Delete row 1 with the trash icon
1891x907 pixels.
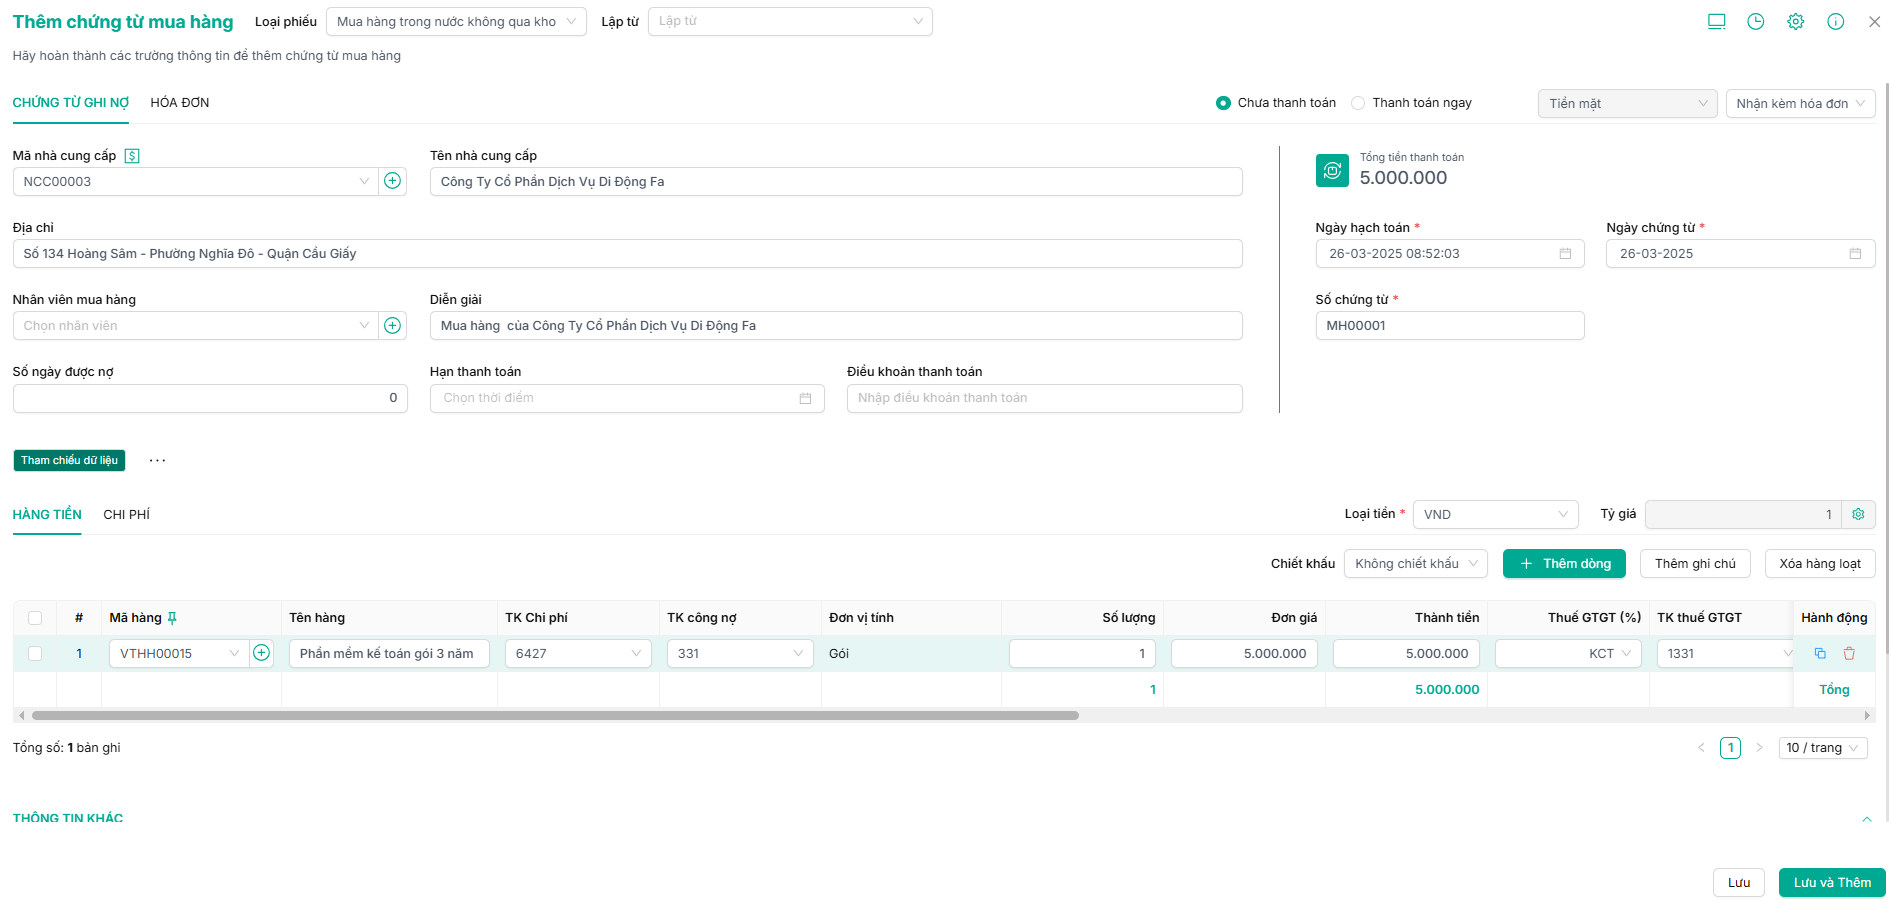click(x=1849, y=653)
